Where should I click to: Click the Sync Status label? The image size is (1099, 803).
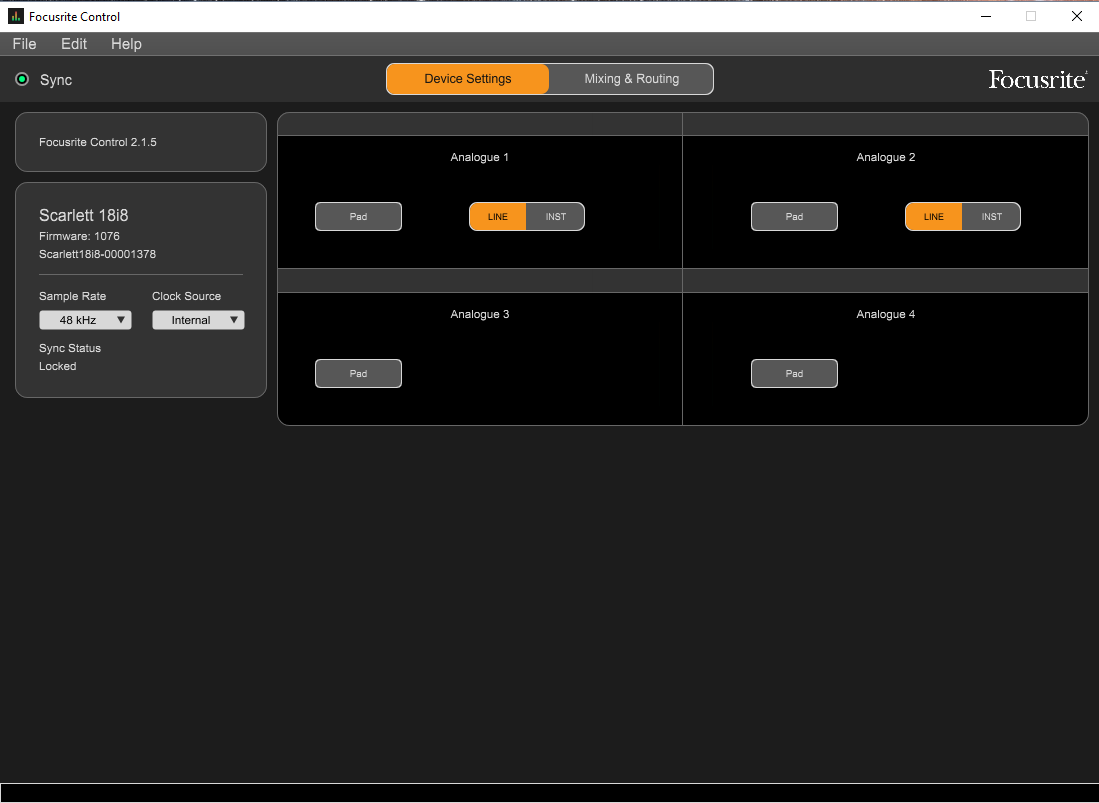tap(70, 348)
